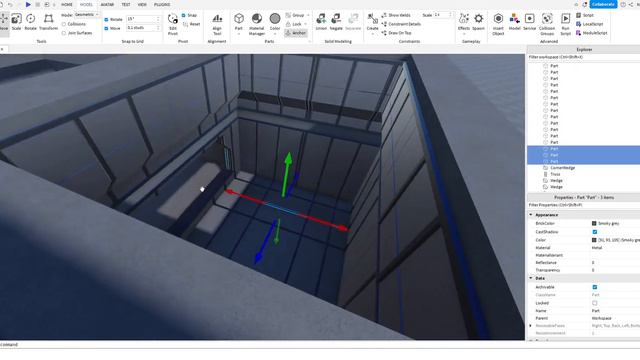The image size is (640, 360).
Task: Open the Part insert dropdown arrow
Action: (239, 34)
